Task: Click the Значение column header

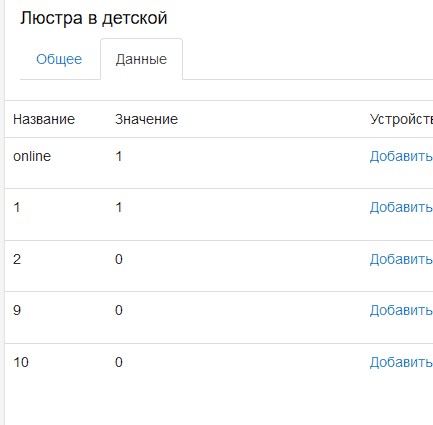Action: (146, 119)
